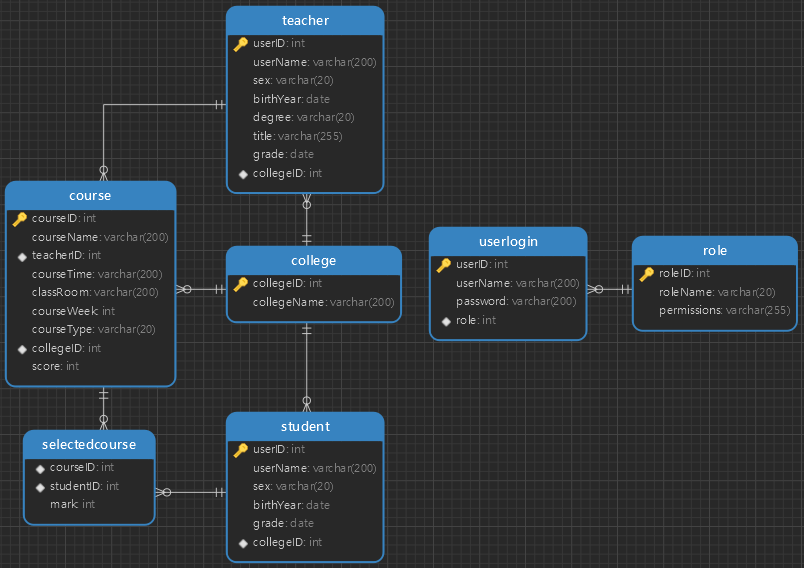Click the primary key icon in college table
The height and width of the screenshot is (568, 804).
pyautogui.click(x=240, y=284)
